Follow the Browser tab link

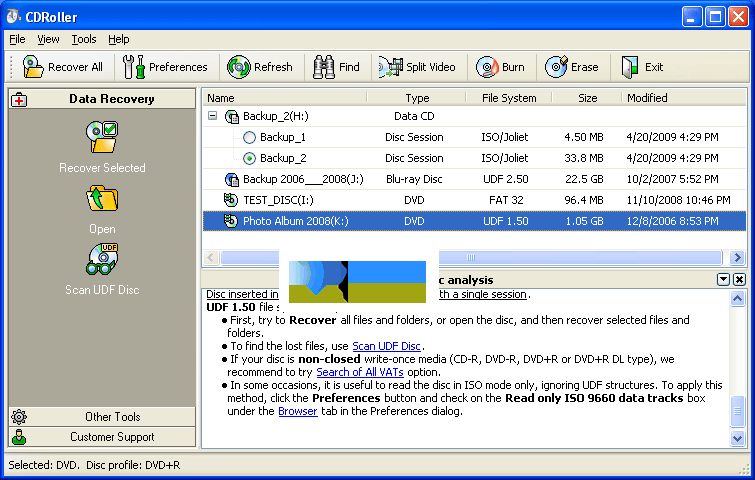[x=298, y=411]
